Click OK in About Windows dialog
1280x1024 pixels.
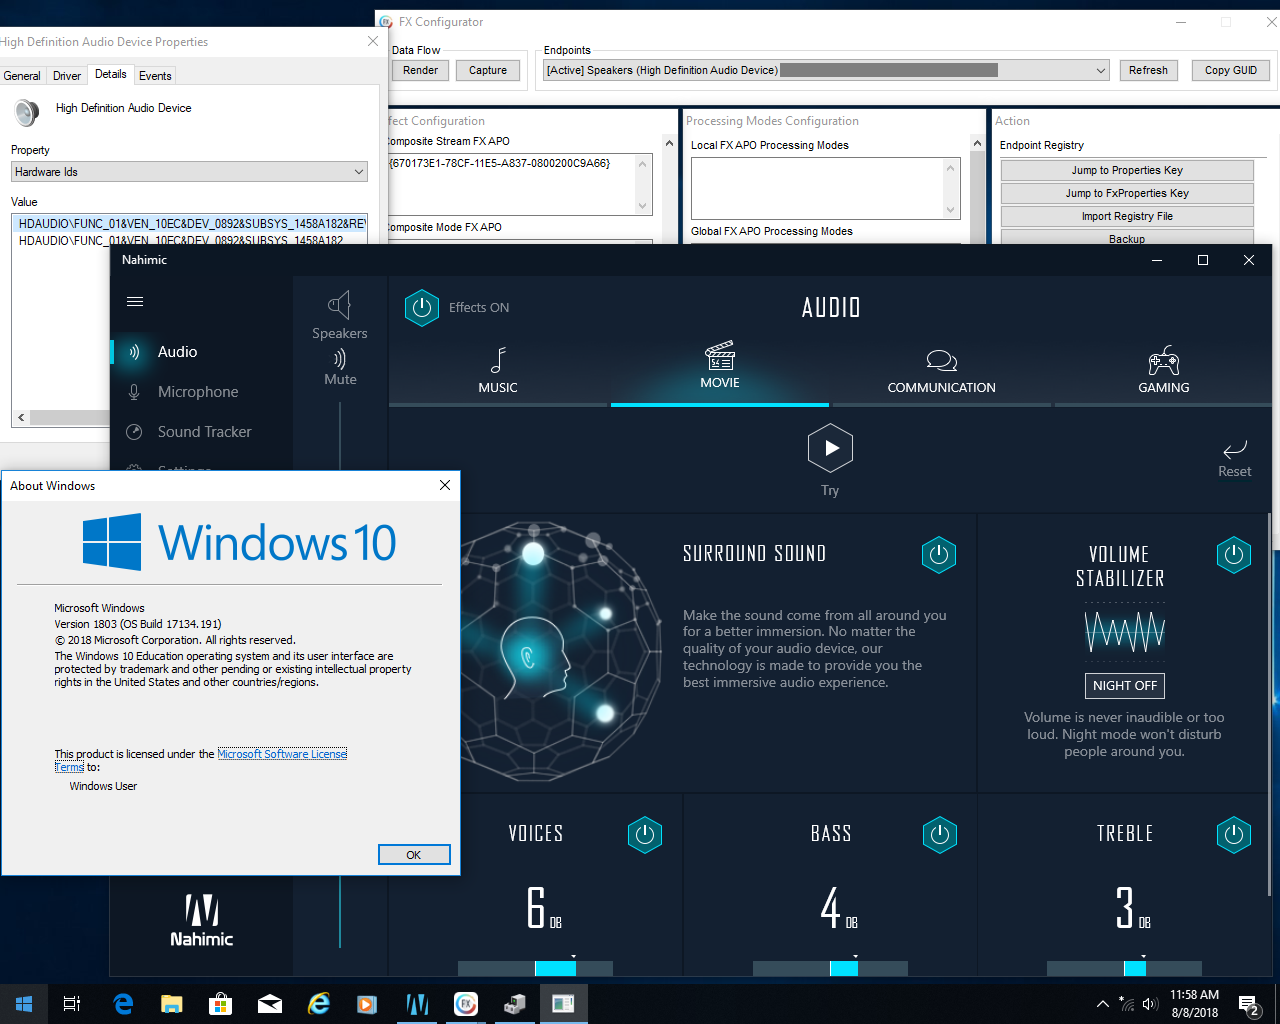click(414, 855)
